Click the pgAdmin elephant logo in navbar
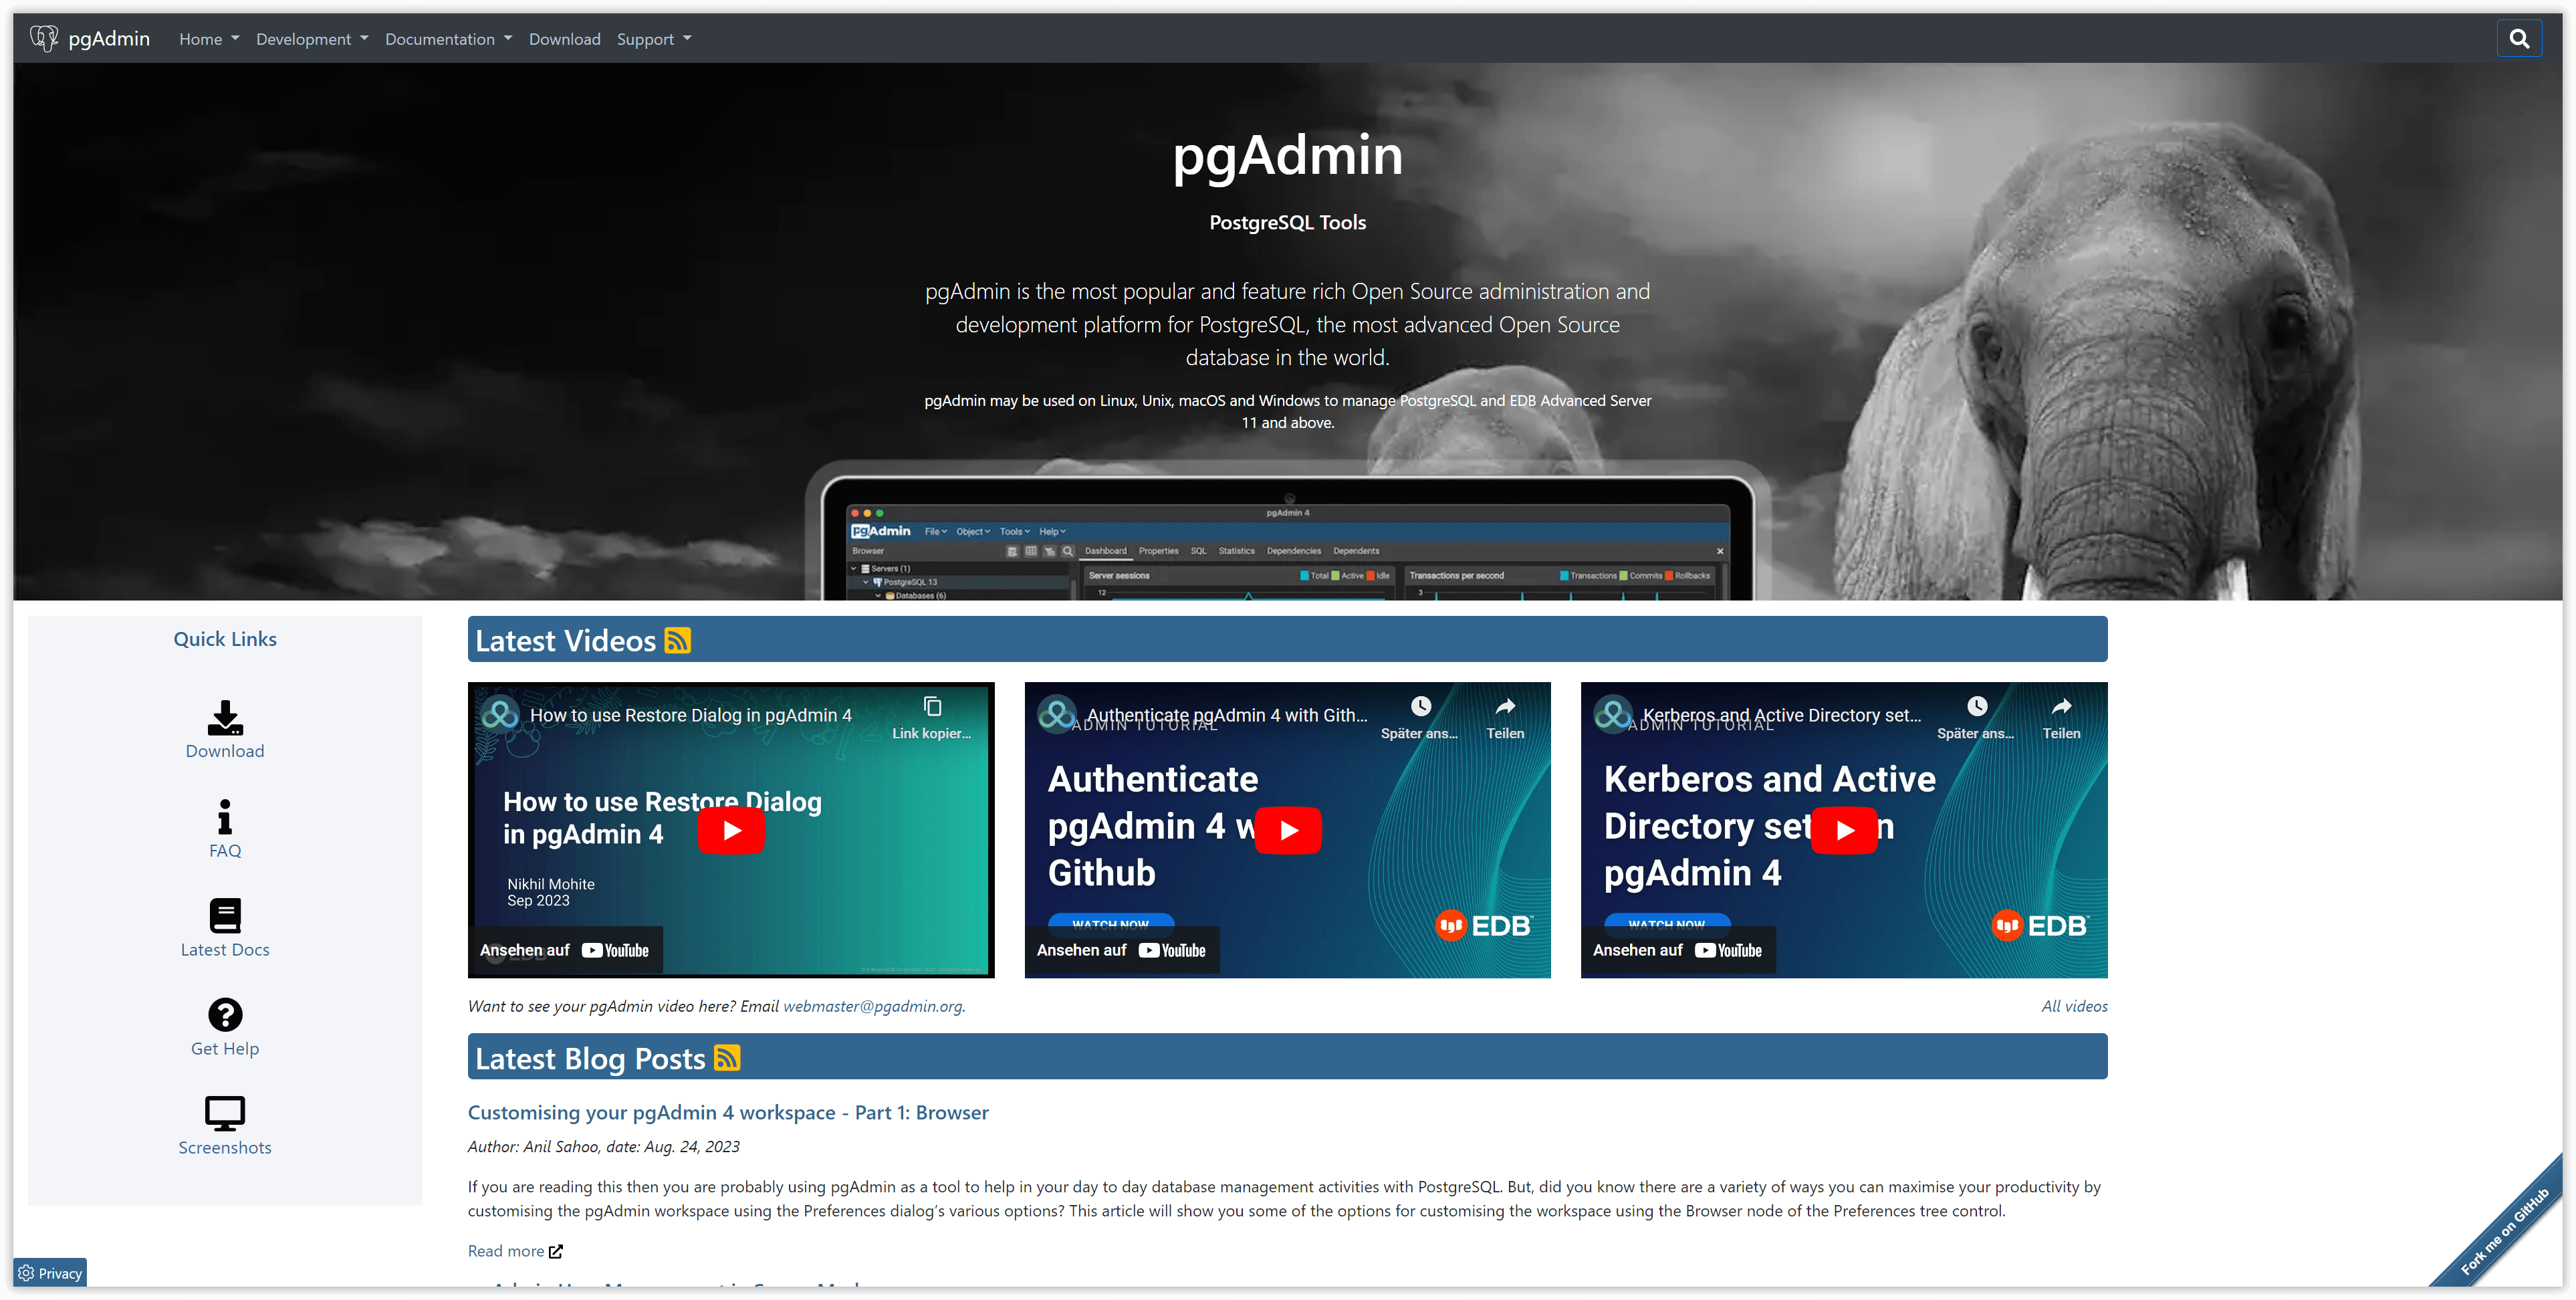The image size is (2576, 1300). tap(44, 38)
